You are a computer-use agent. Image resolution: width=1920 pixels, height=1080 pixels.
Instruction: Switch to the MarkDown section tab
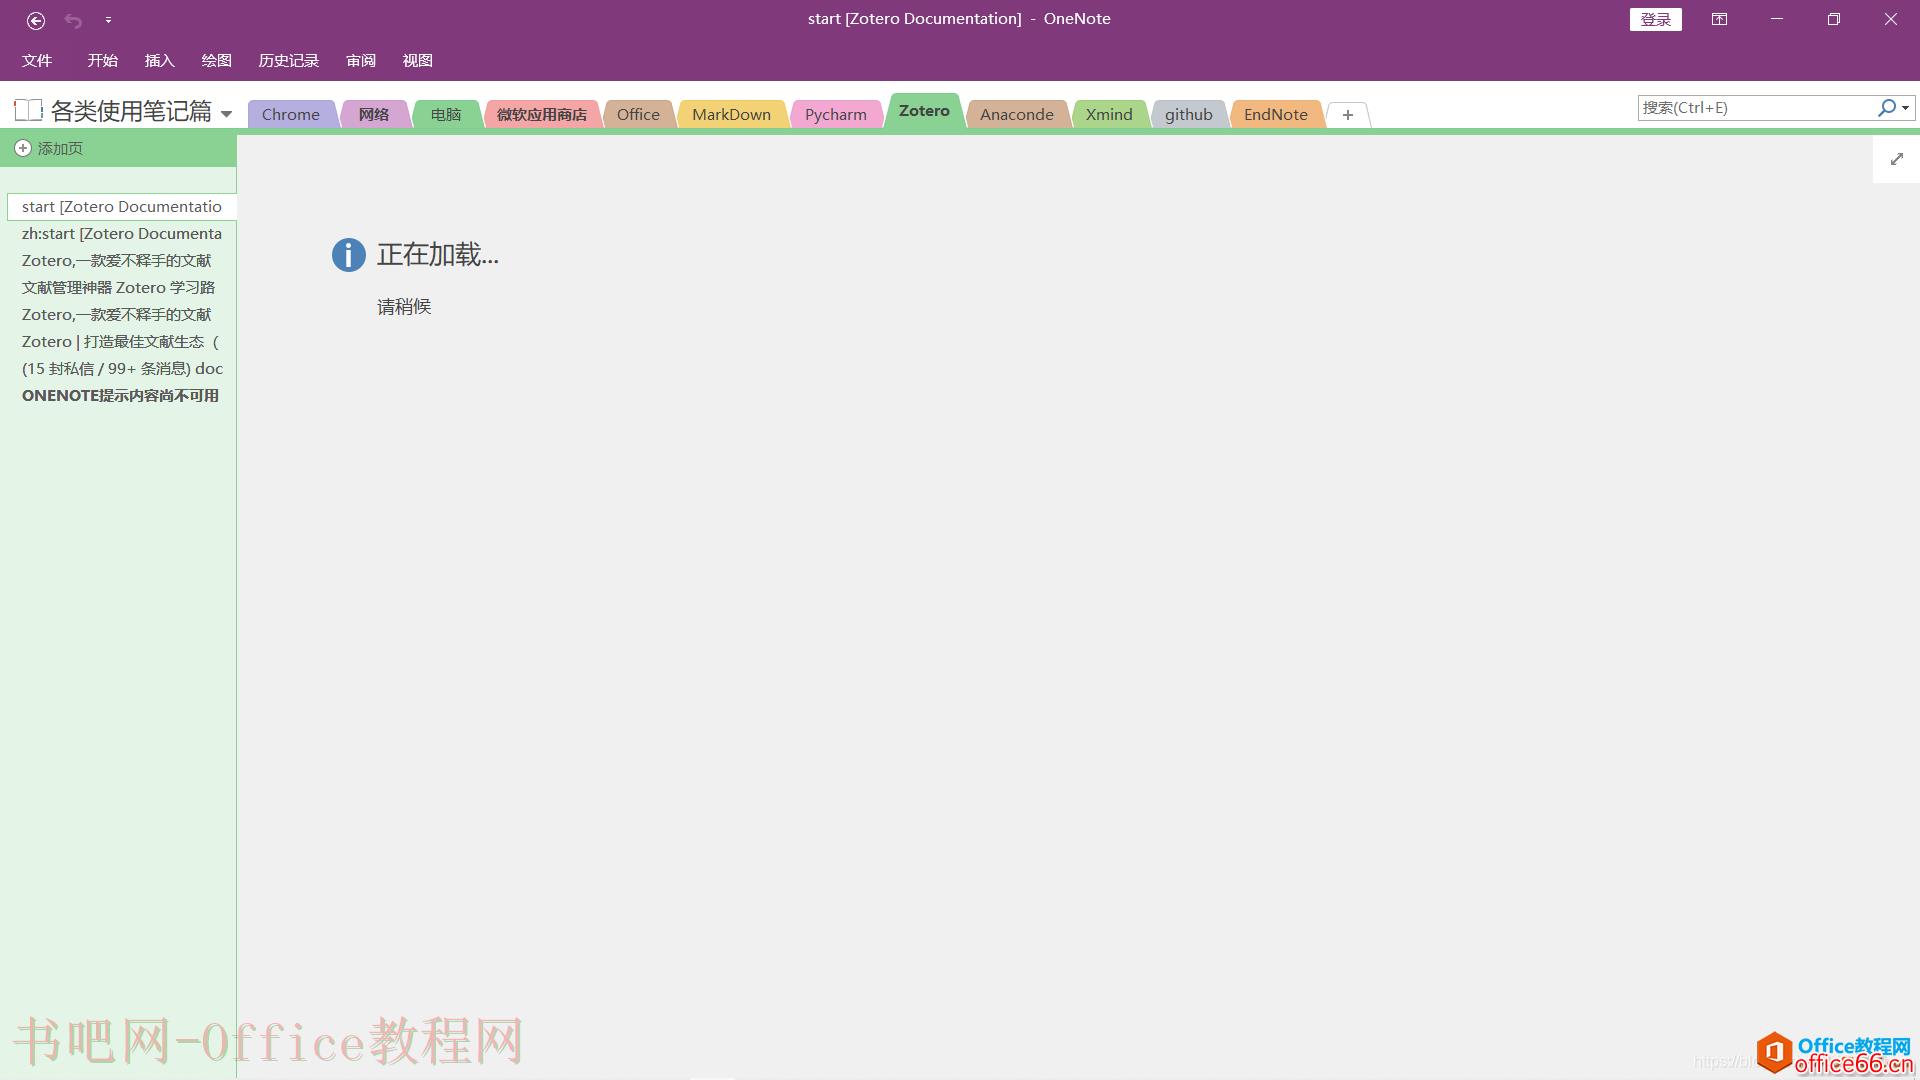pos(731,114)
